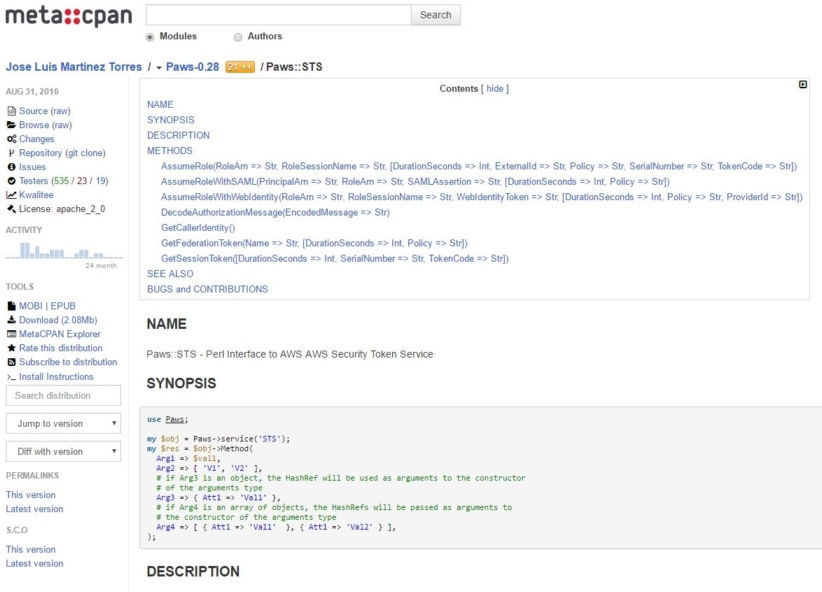Open the Paws-0.28 release link
Screen dimensions: 822x592
click(192, 67)
